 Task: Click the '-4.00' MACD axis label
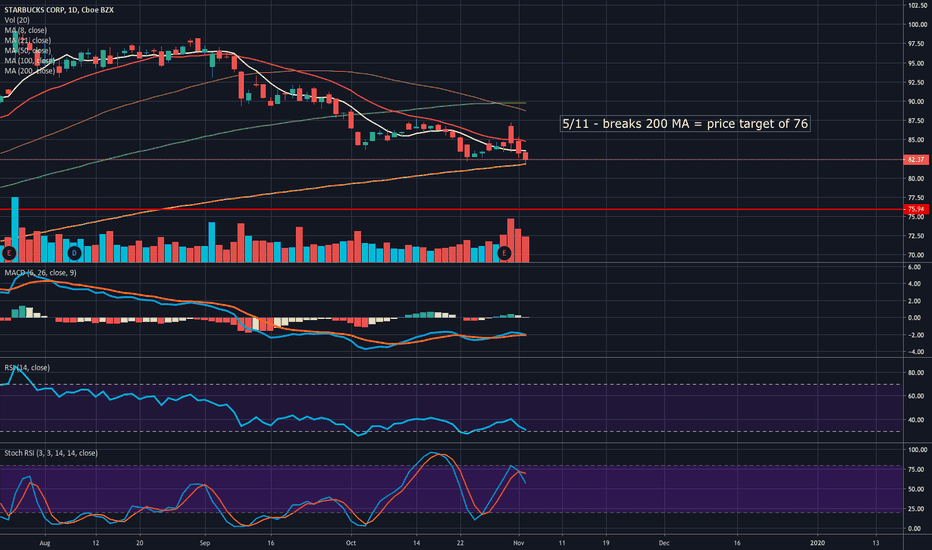point(914,352)
